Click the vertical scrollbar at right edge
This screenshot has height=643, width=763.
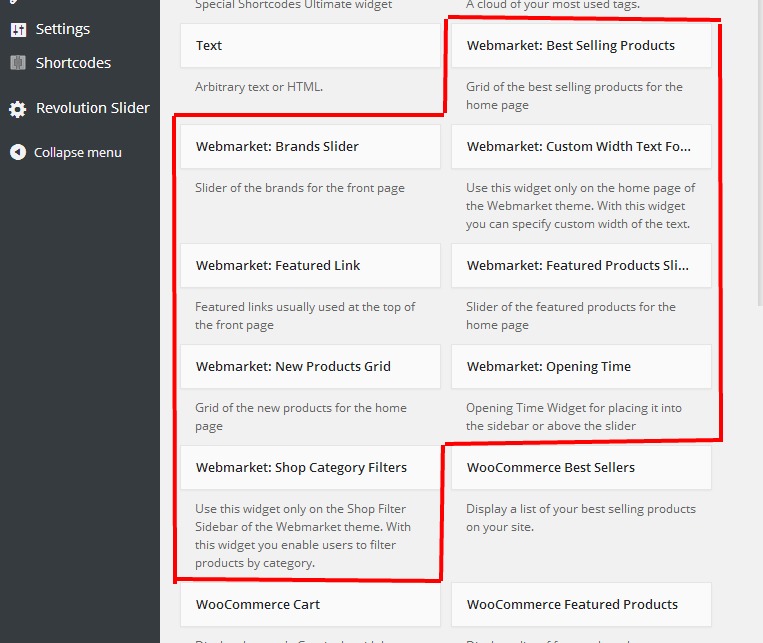(760, 153)
